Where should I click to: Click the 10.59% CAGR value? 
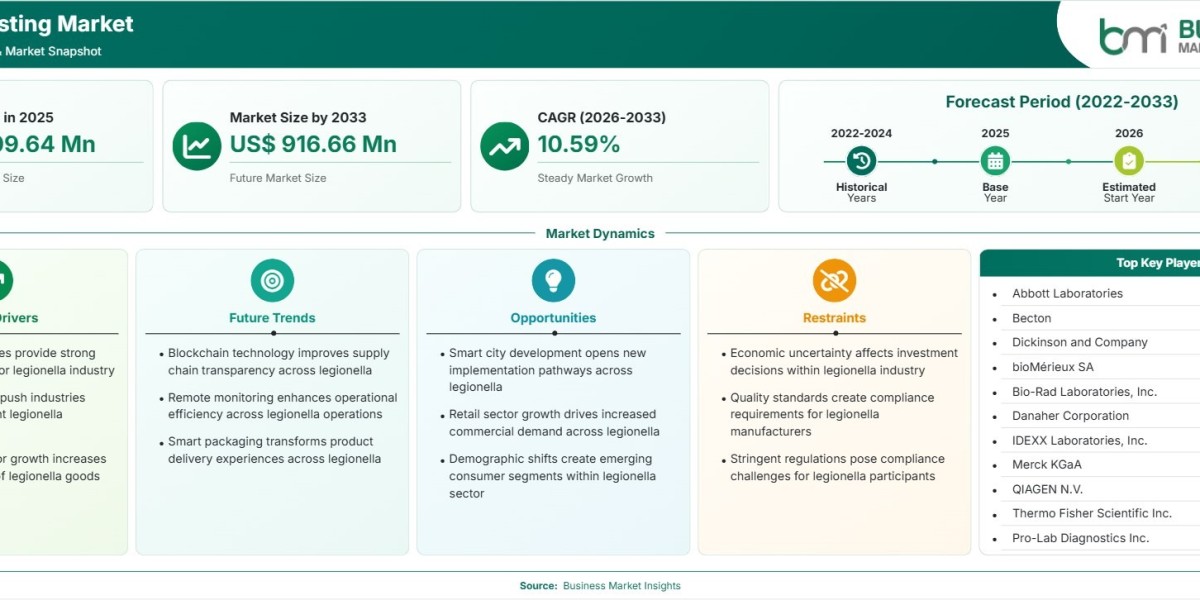pos(579,144)
